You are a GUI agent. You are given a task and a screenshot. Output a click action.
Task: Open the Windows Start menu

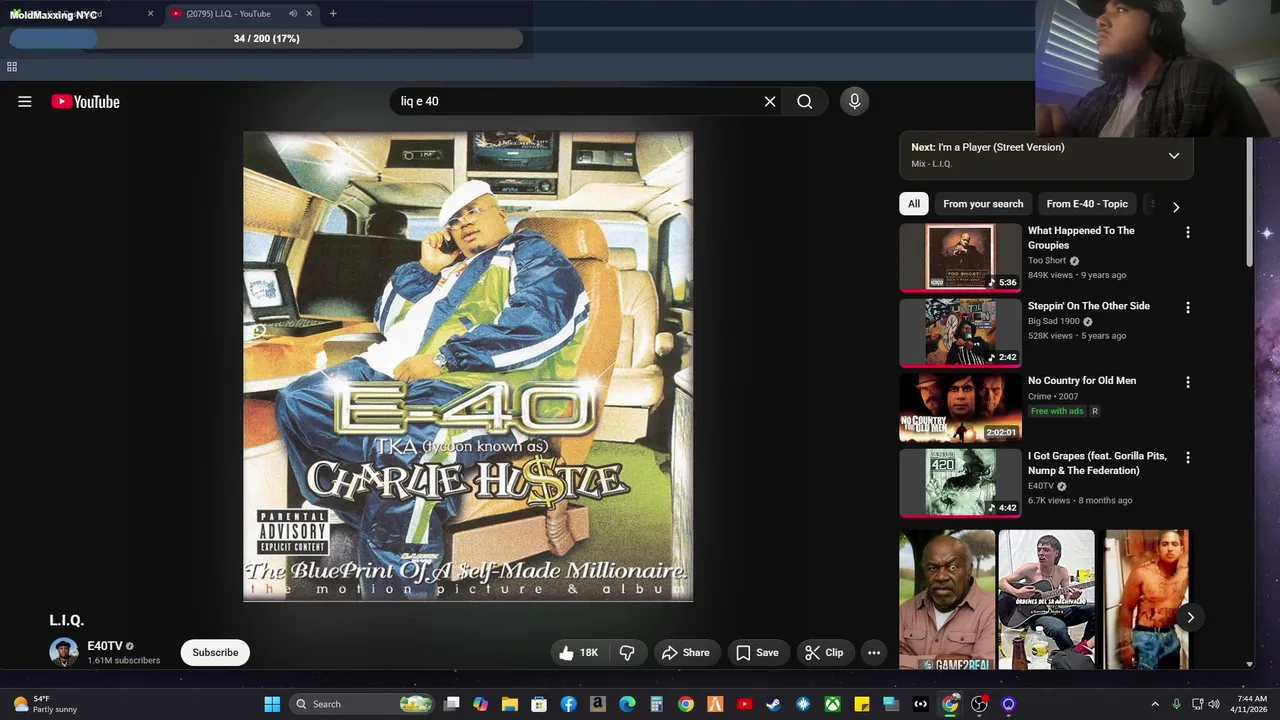click(272, 704)
